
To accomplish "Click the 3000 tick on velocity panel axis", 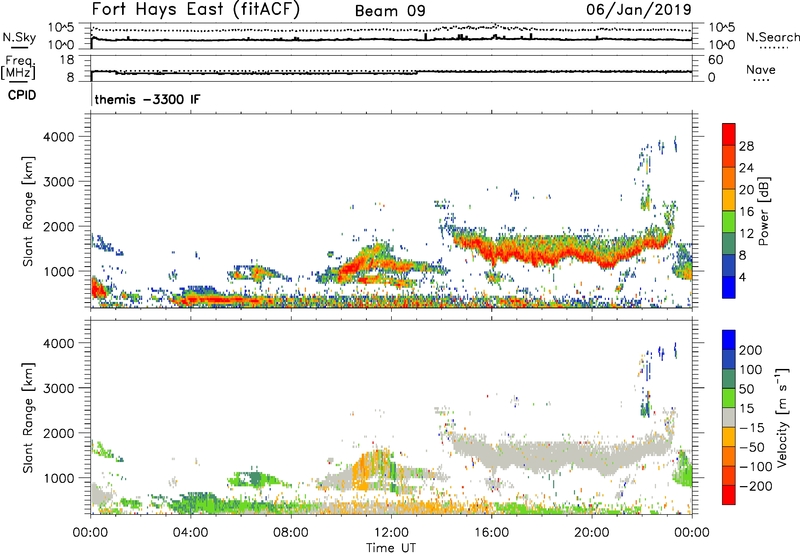I will pos(59,388).
